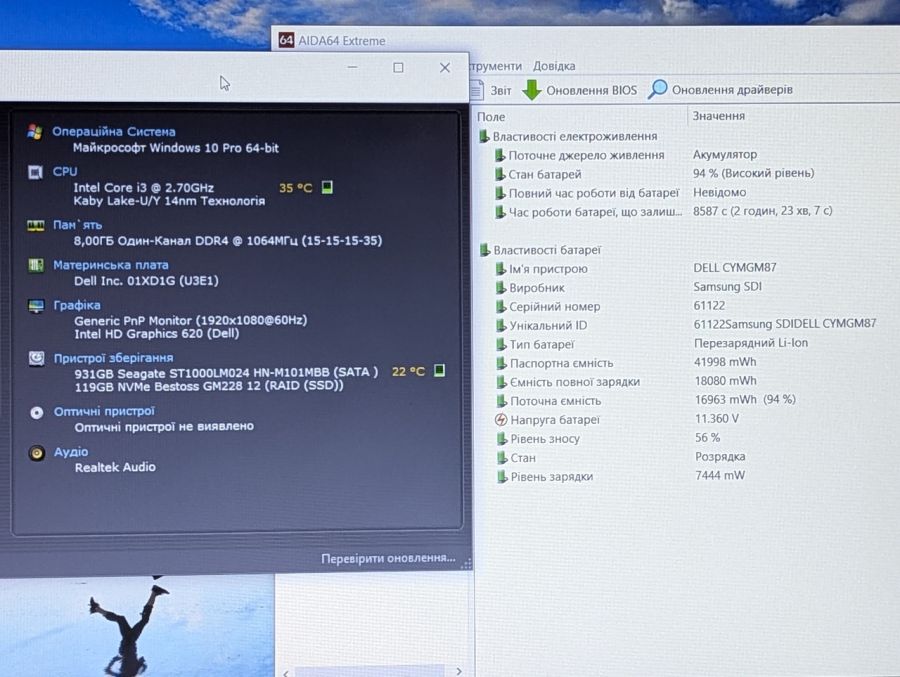Open the CPU section link
The image size is (900, 677).
point(65,171)
